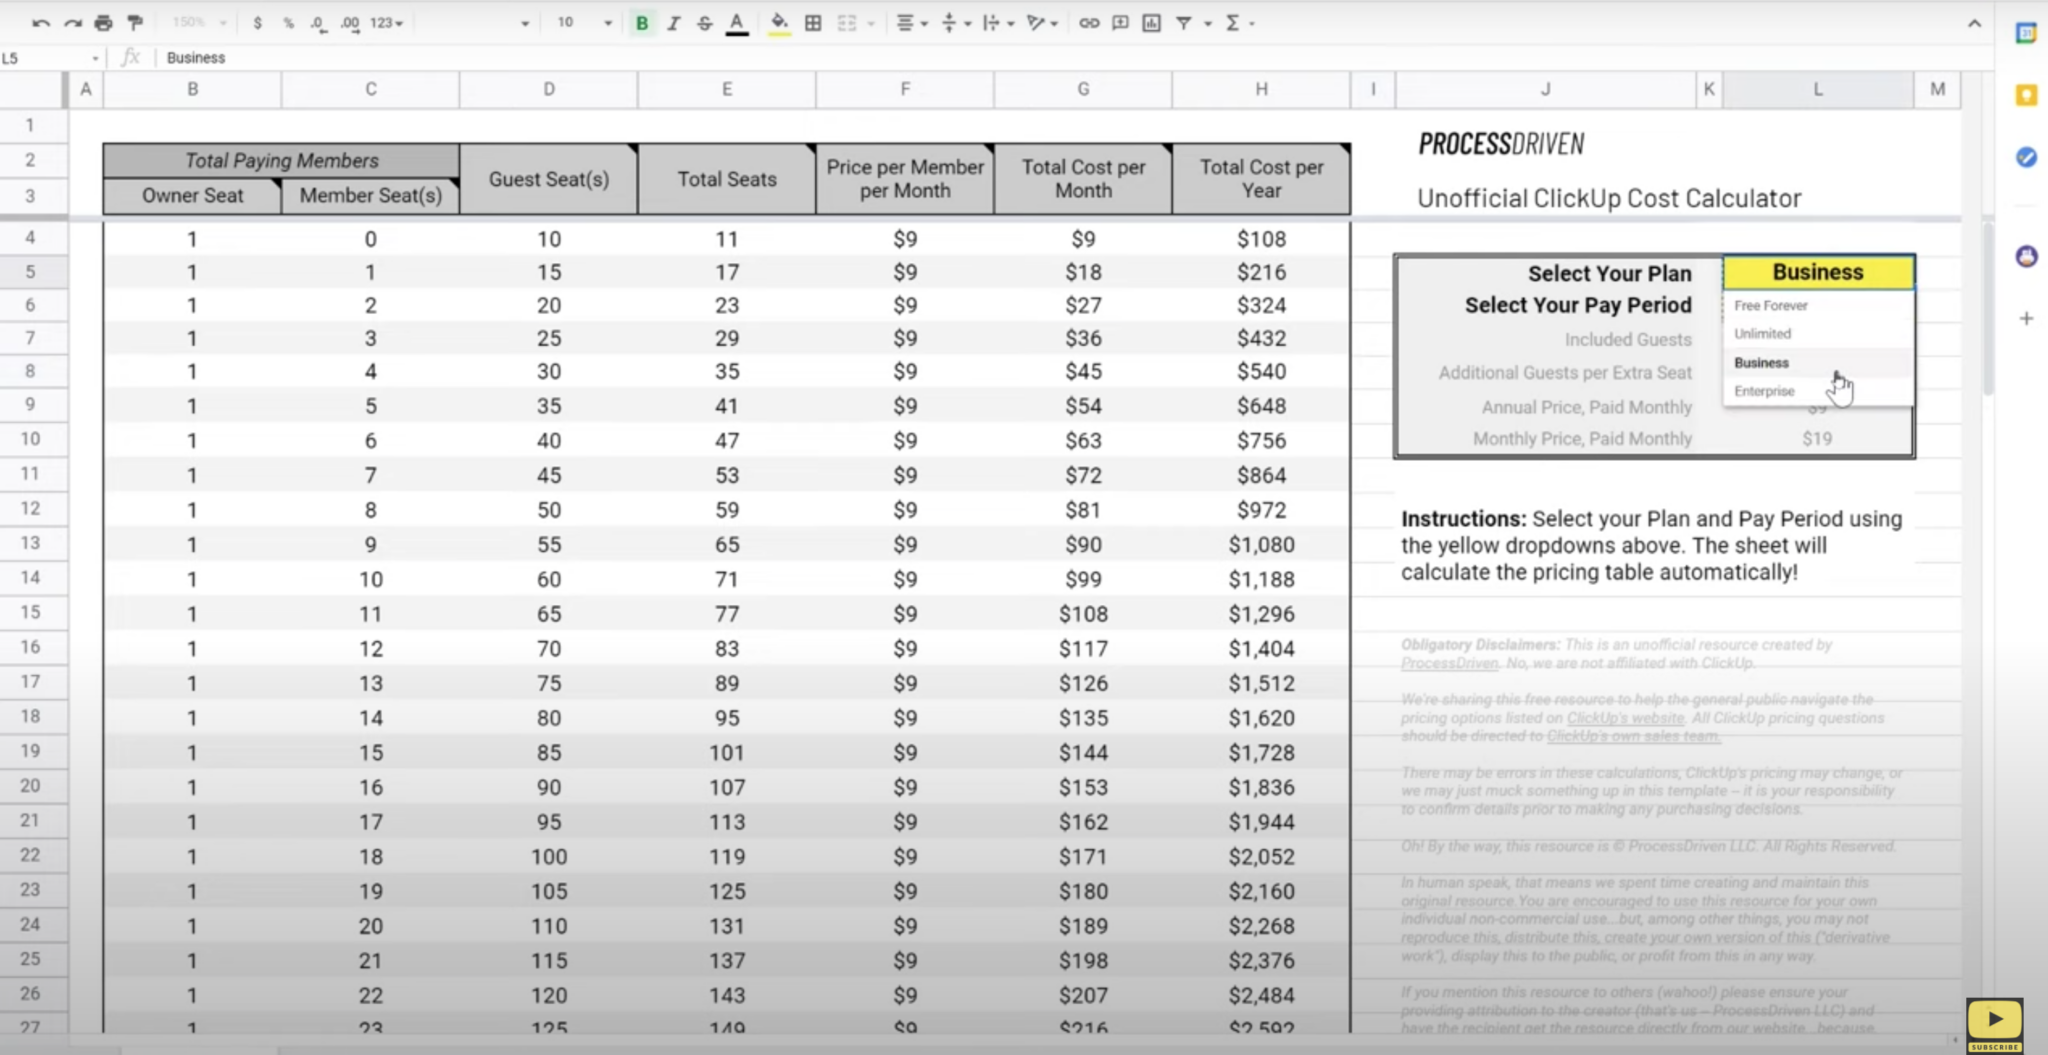Format as percent icon
This screenshot has width=2048, height=1055.
click(x=288, y=23)
